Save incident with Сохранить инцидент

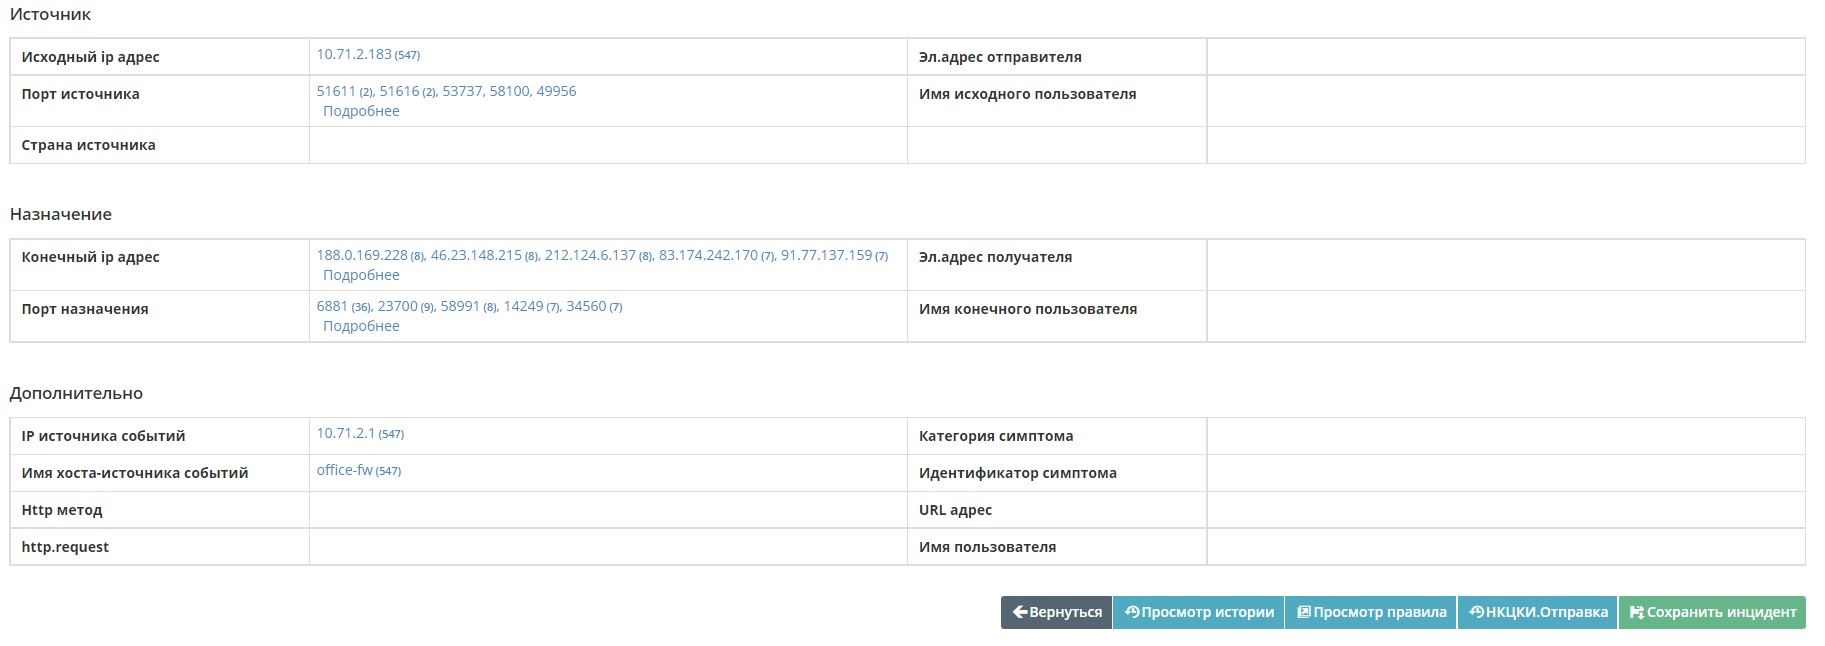(x=1712, y=612)
